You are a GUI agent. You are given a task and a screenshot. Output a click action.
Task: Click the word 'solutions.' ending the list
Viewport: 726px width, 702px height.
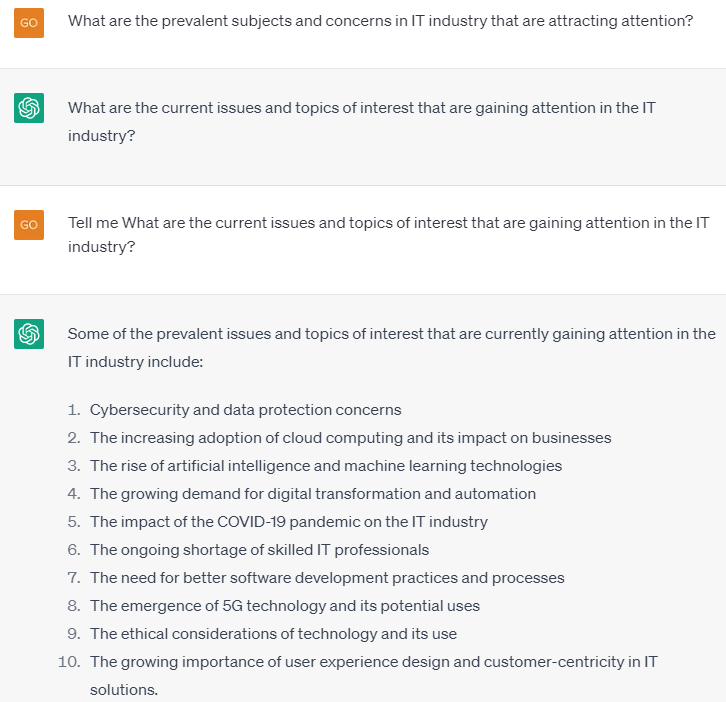pos(124,690)
